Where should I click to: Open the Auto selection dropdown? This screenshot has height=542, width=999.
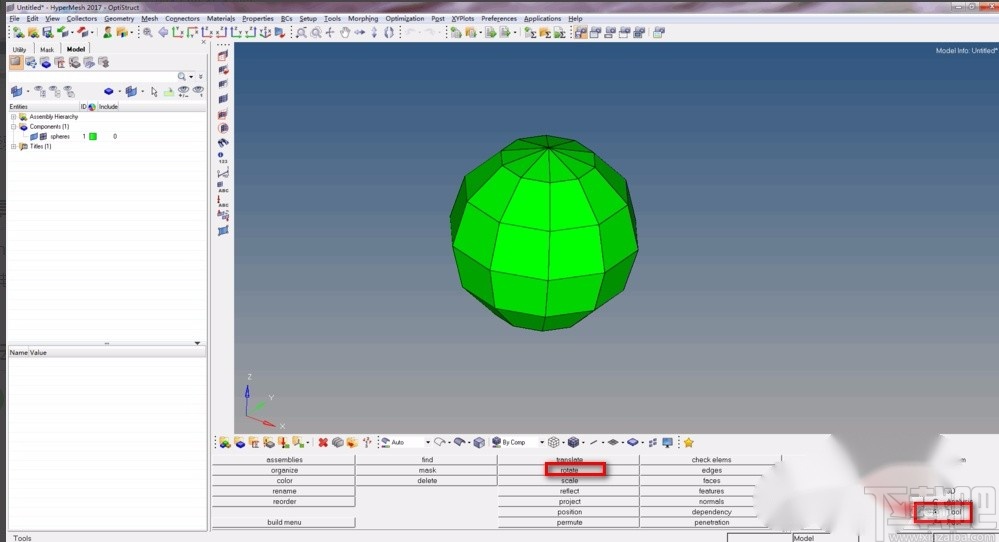coord(427,442)
